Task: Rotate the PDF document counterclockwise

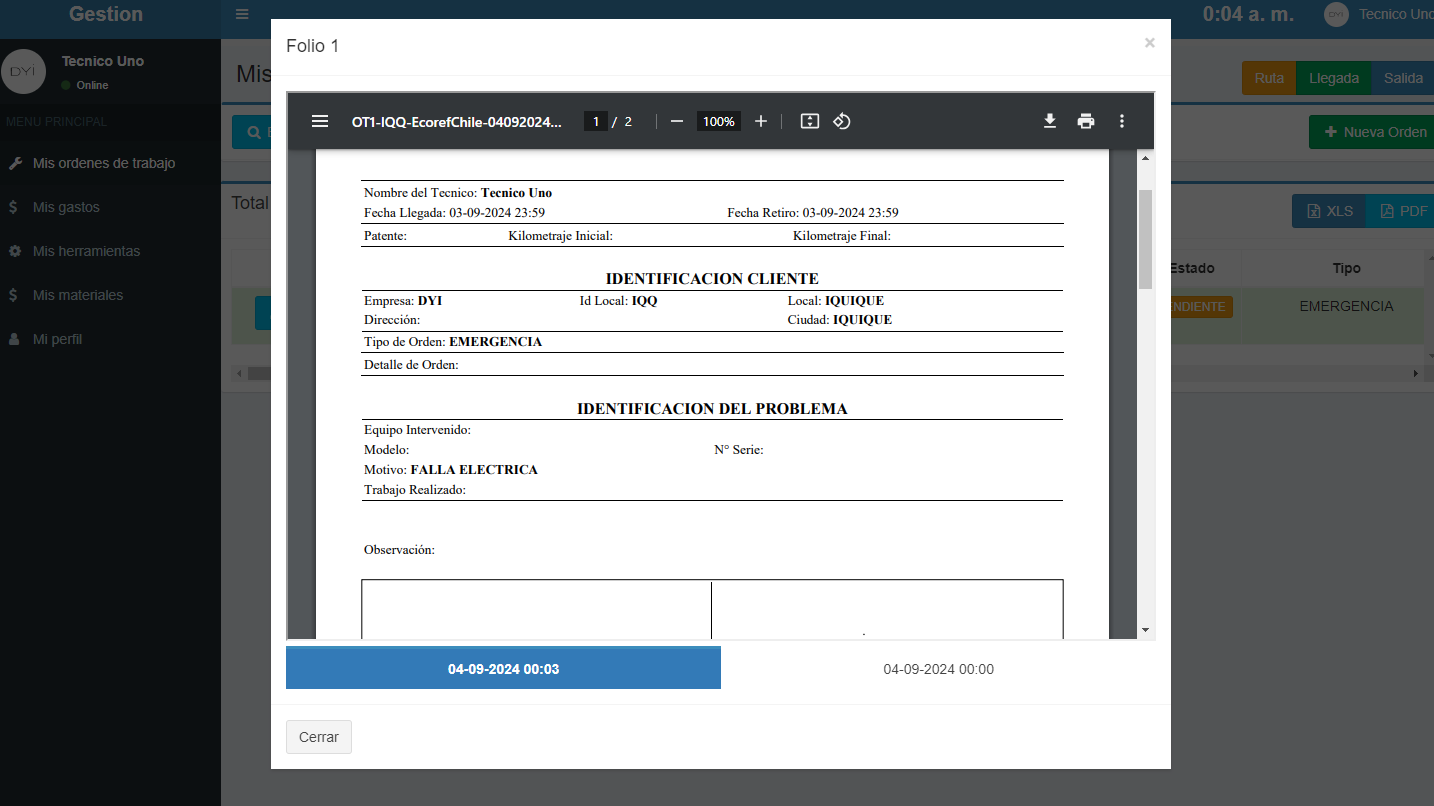Action: pyautogui.click(x=842, y=121)
